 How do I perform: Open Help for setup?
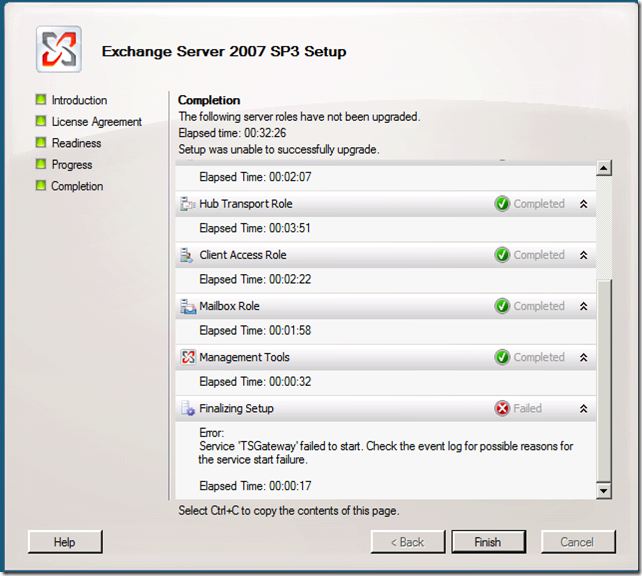65,542
